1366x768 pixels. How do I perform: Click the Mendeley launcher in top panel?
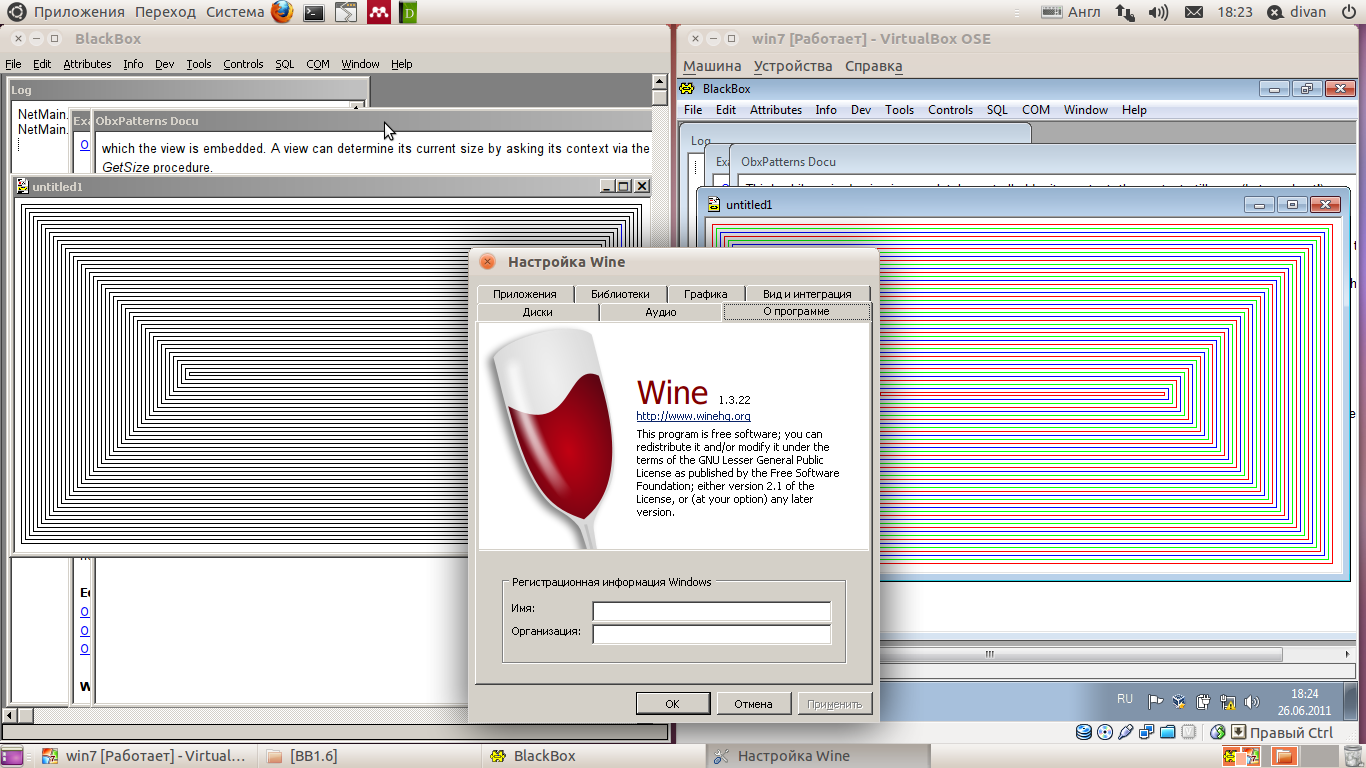(378, 12)
